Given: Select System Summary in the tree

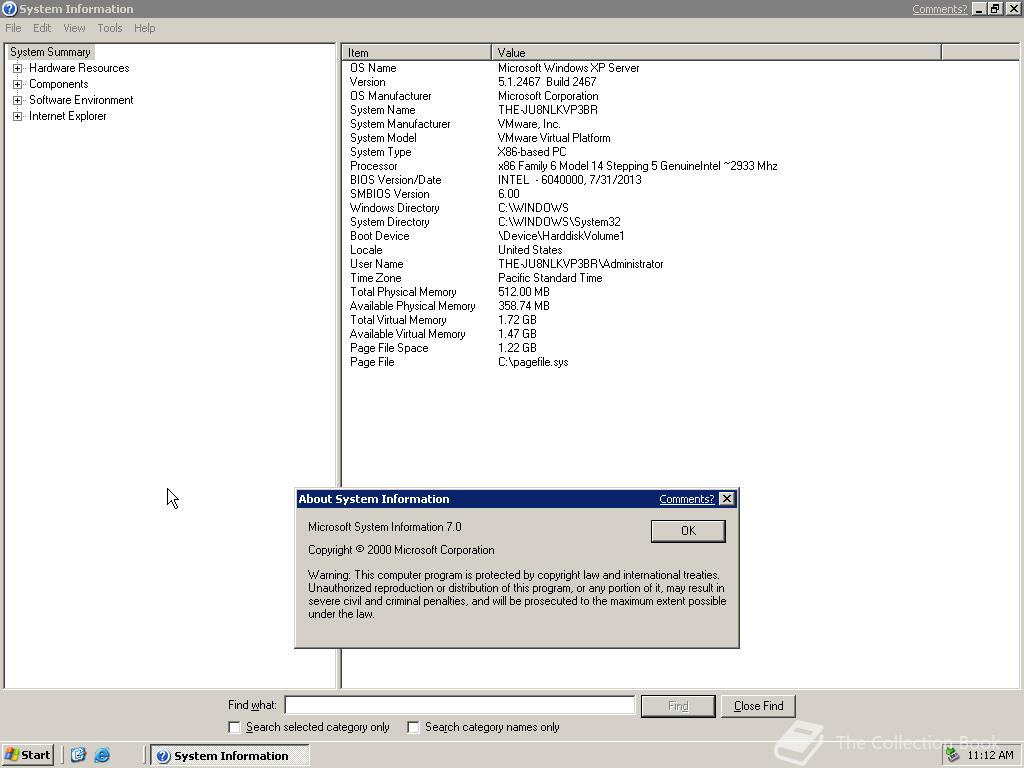Looking at the screenshot, I should pos(50,52).
